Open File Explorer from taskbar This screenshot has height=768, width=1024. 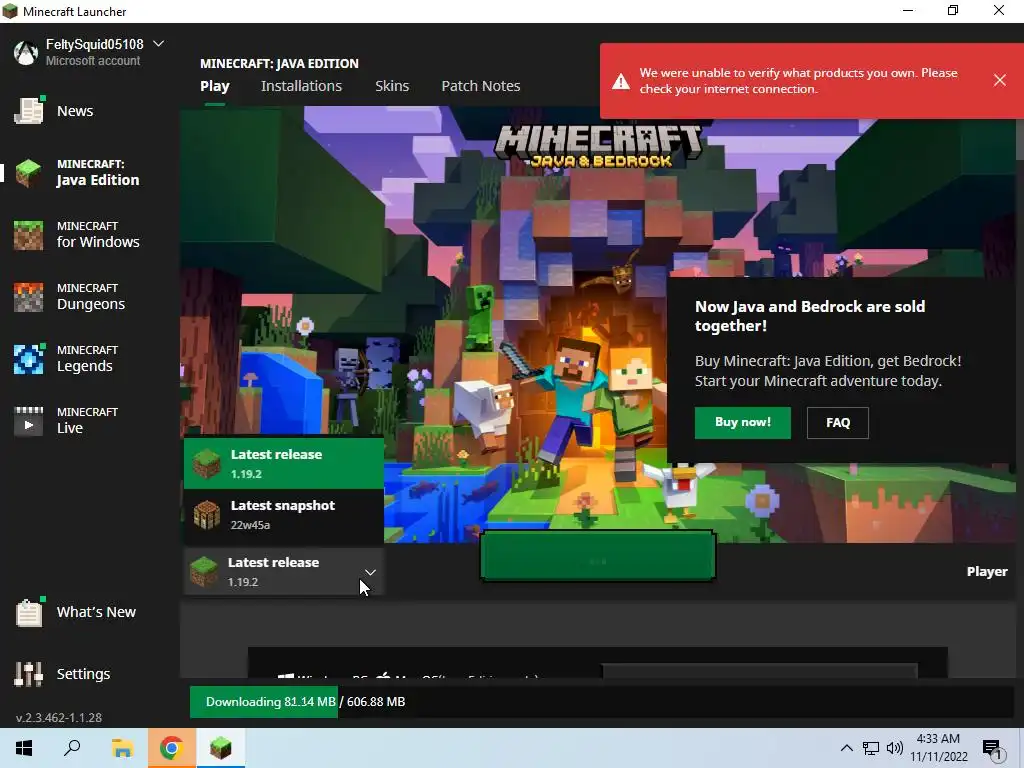click(x=122, y=748)
